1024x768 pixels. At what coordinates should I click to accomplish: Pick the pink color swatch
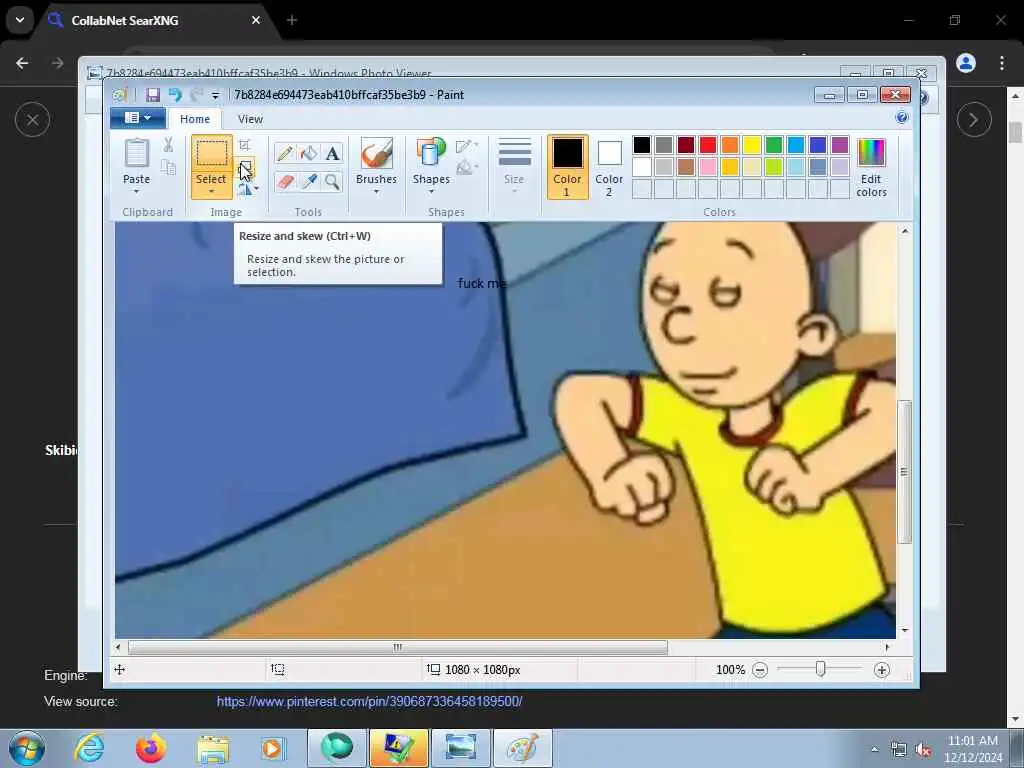707,167
